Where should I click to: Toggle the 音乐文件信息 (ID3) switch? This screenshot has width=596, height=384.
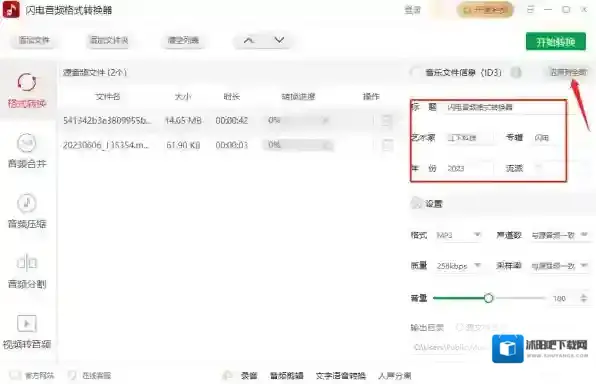coord(416,72)
